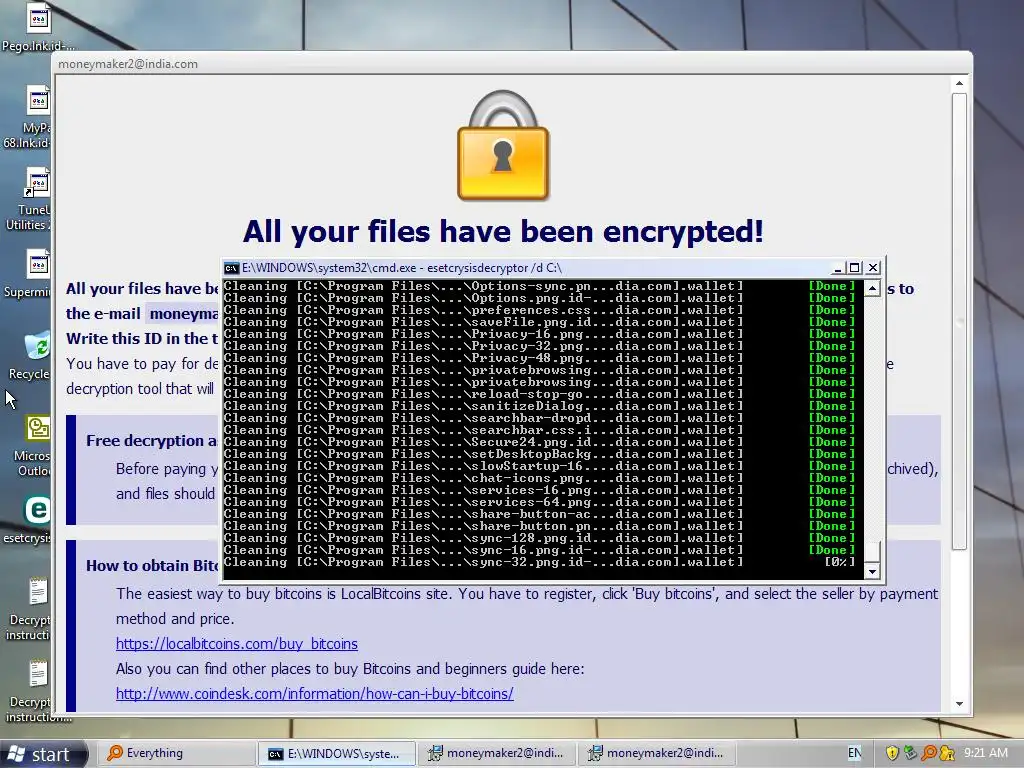
Task: Open the coindesk how-can-i-buy-bitcoins link
Action: coord(315,694)
